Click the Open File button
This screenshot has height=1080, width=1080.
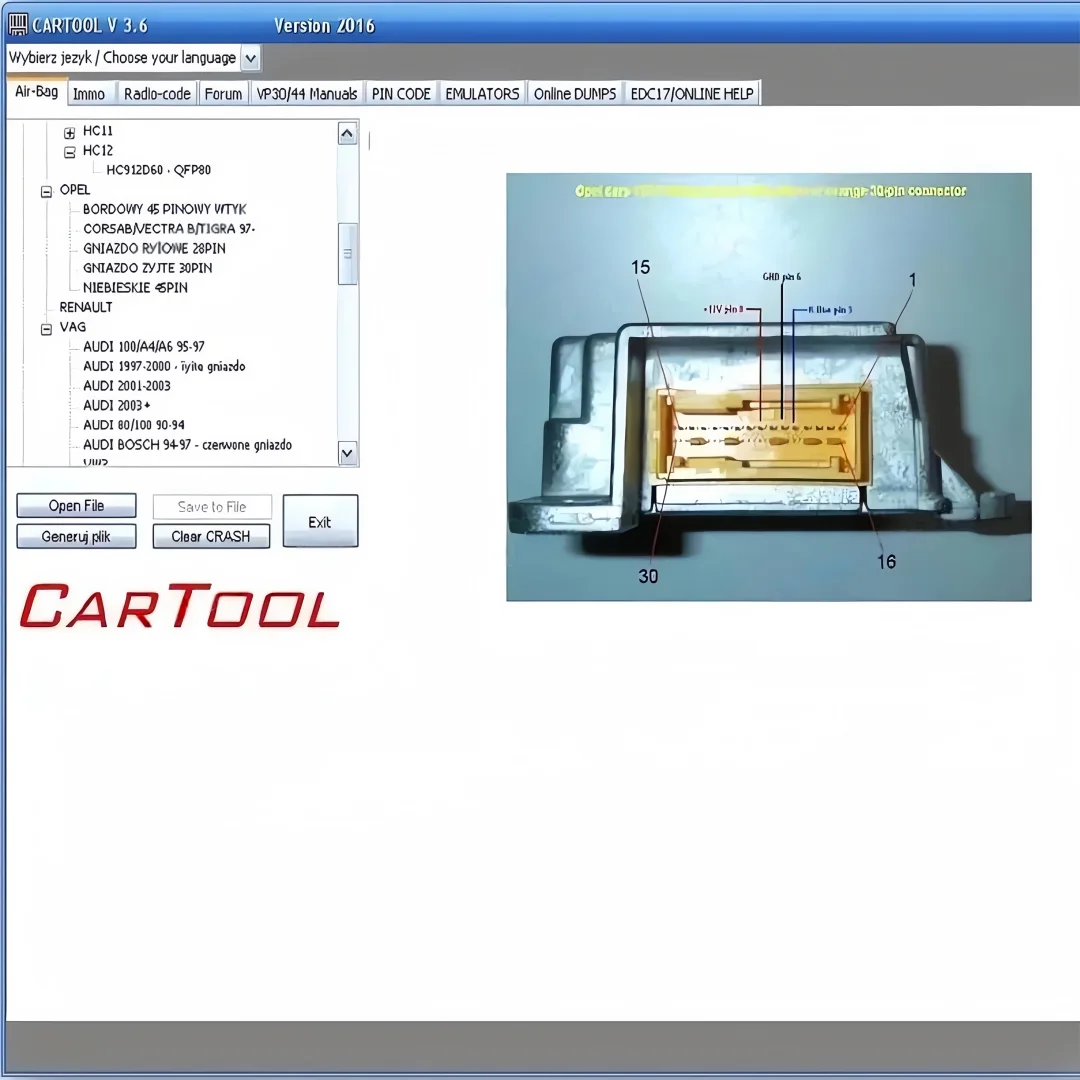pos(76,506)
